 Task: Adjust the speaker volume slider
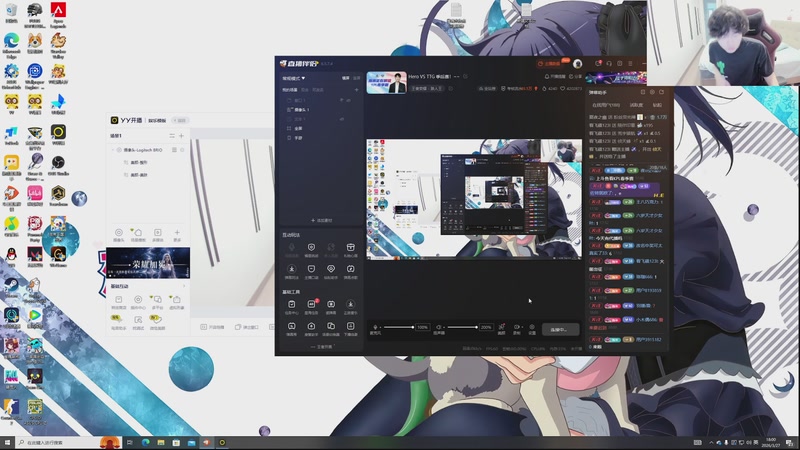click(x=462, y=327)
